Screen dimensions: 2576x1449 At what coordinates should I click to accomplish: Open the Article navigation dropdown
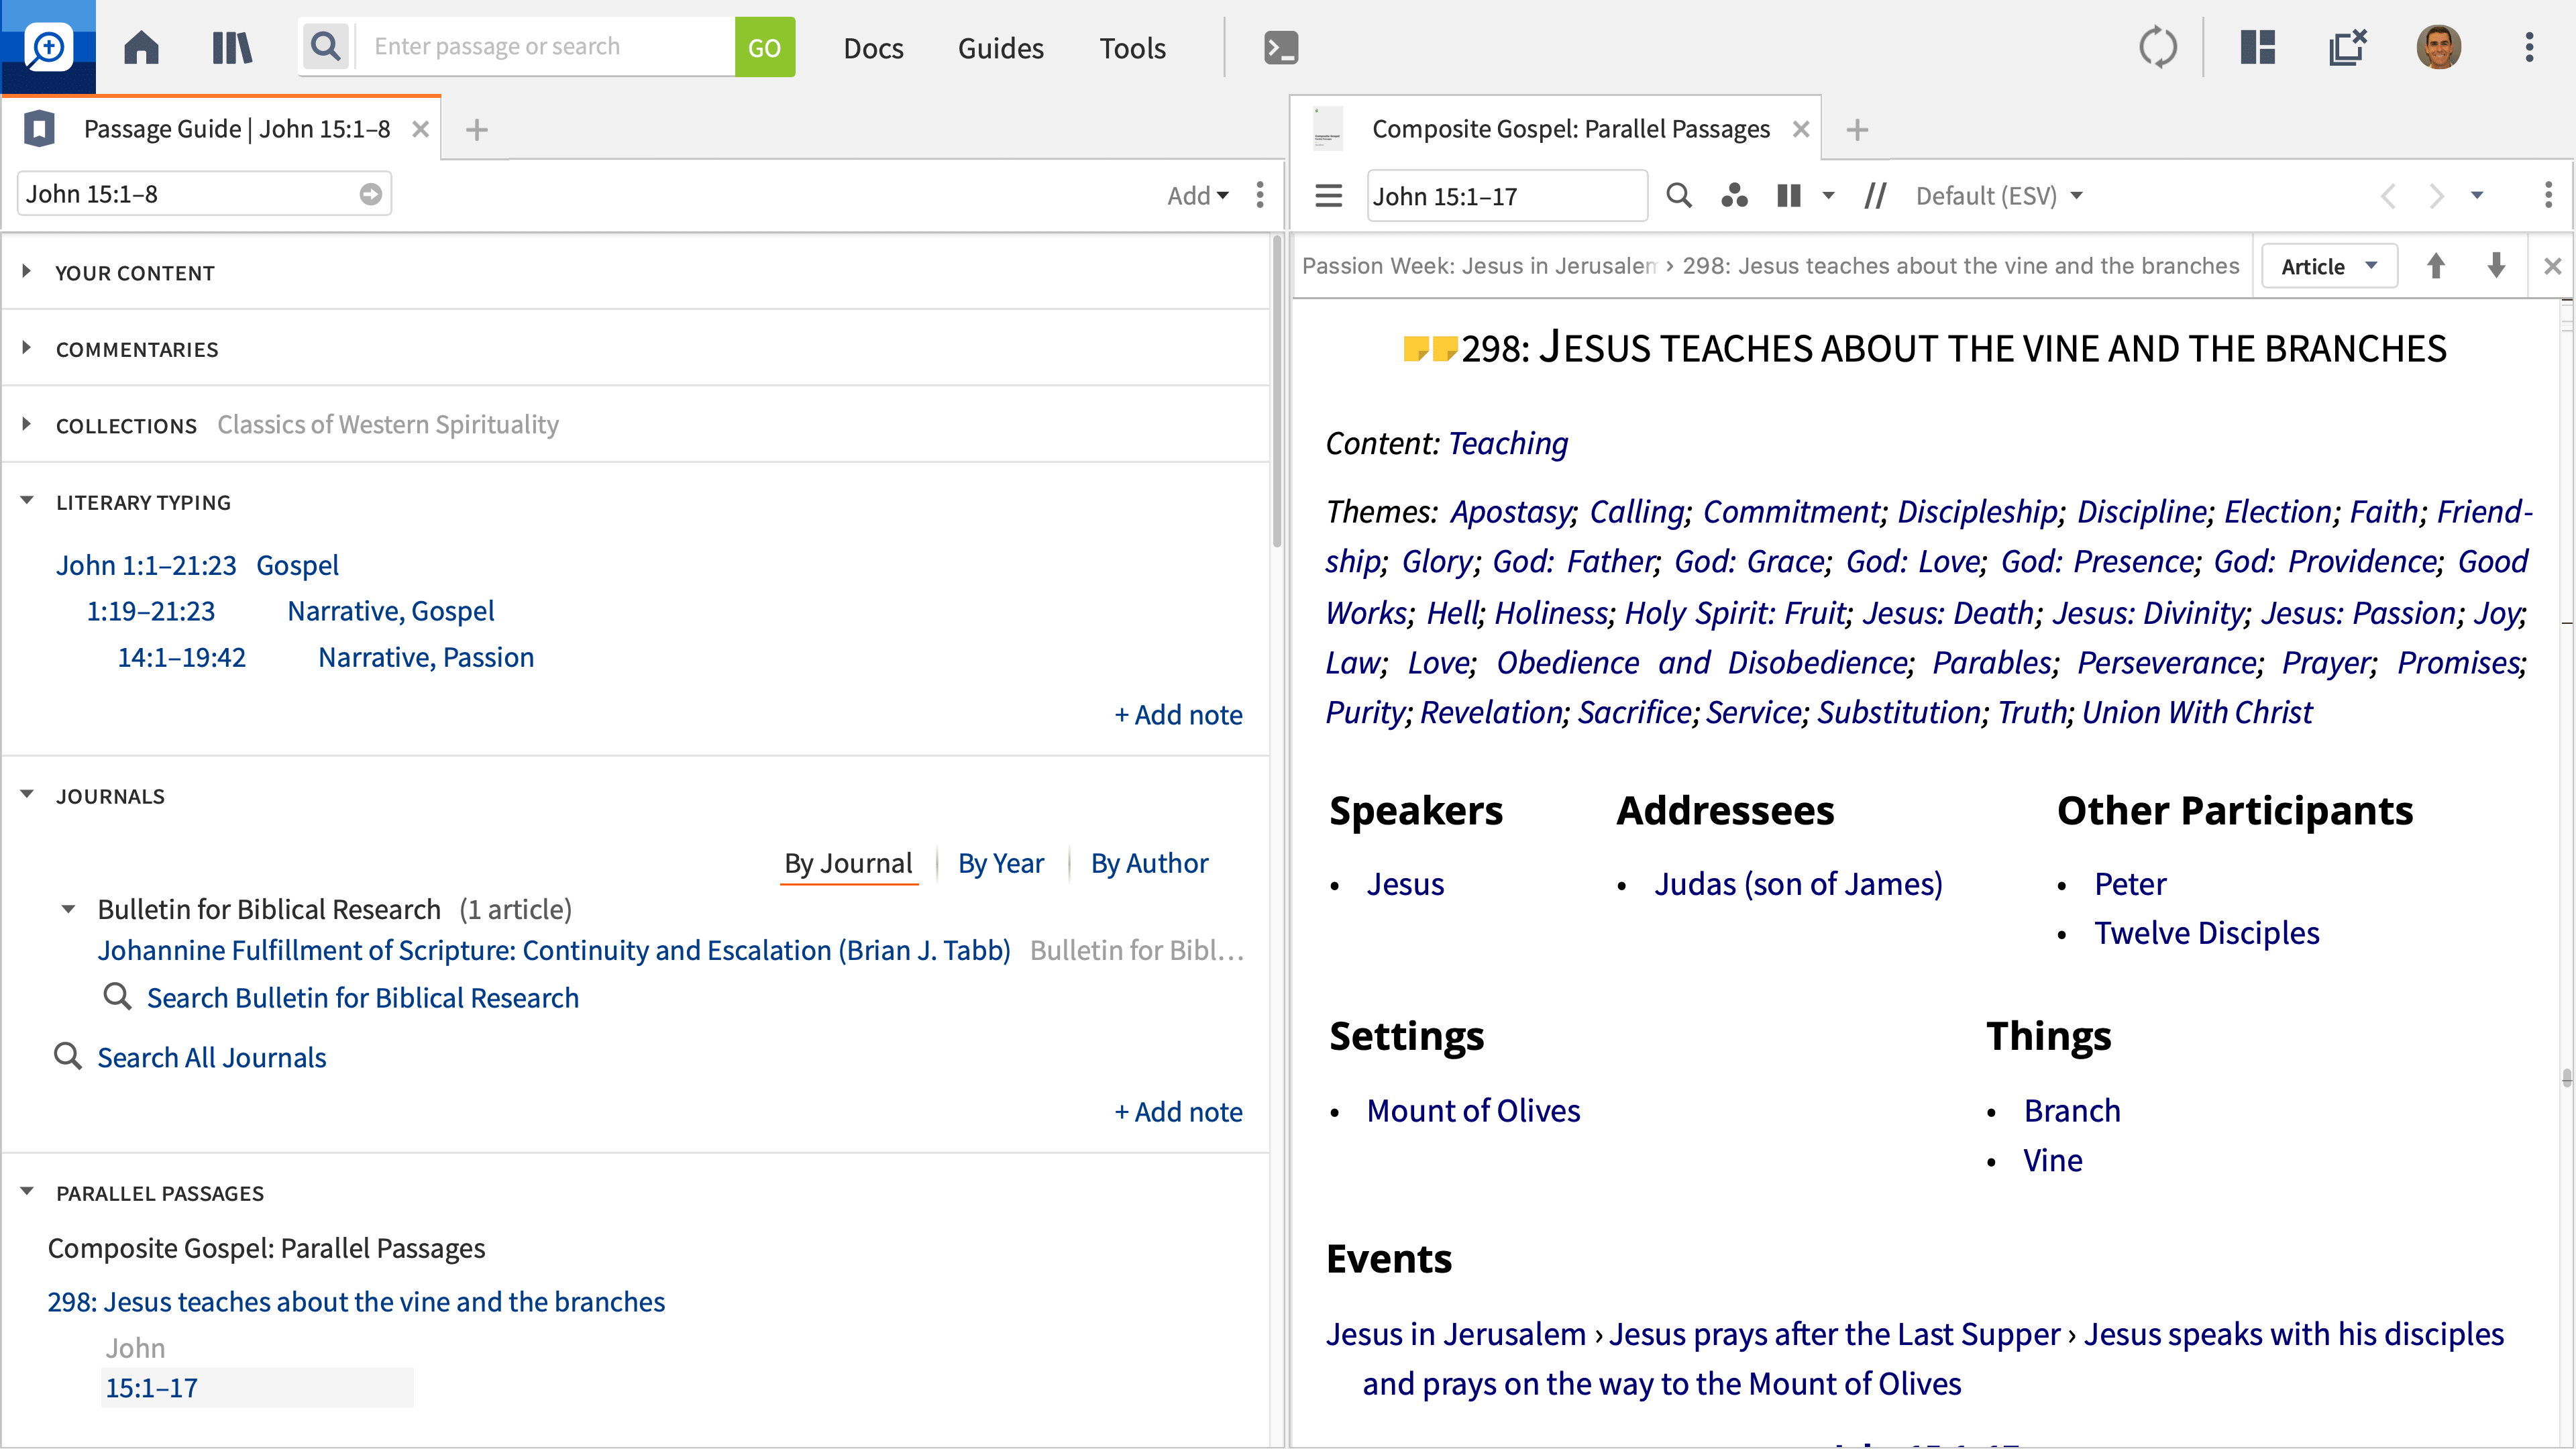click(2329, 266)
